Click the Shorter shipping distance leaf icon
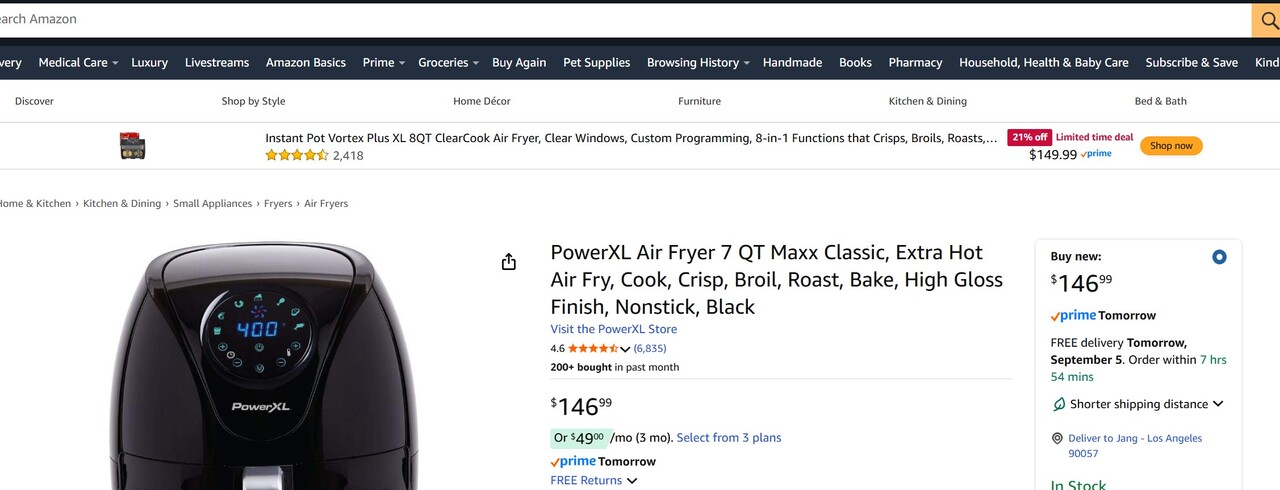The image size is (1280, 490). pos(1058,404)
